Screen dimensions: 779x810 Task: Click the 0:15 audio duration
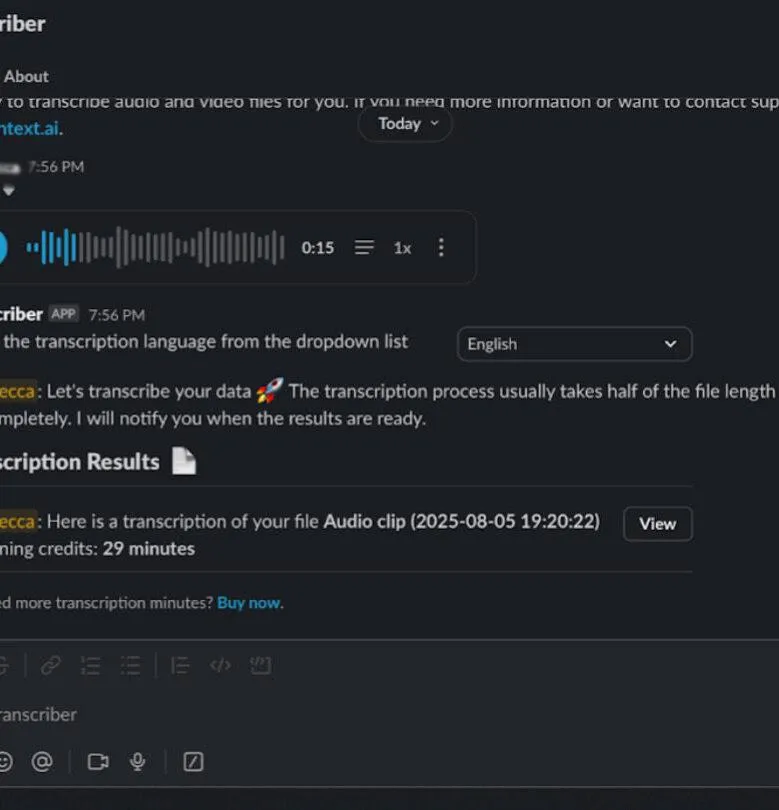[318, 248]
